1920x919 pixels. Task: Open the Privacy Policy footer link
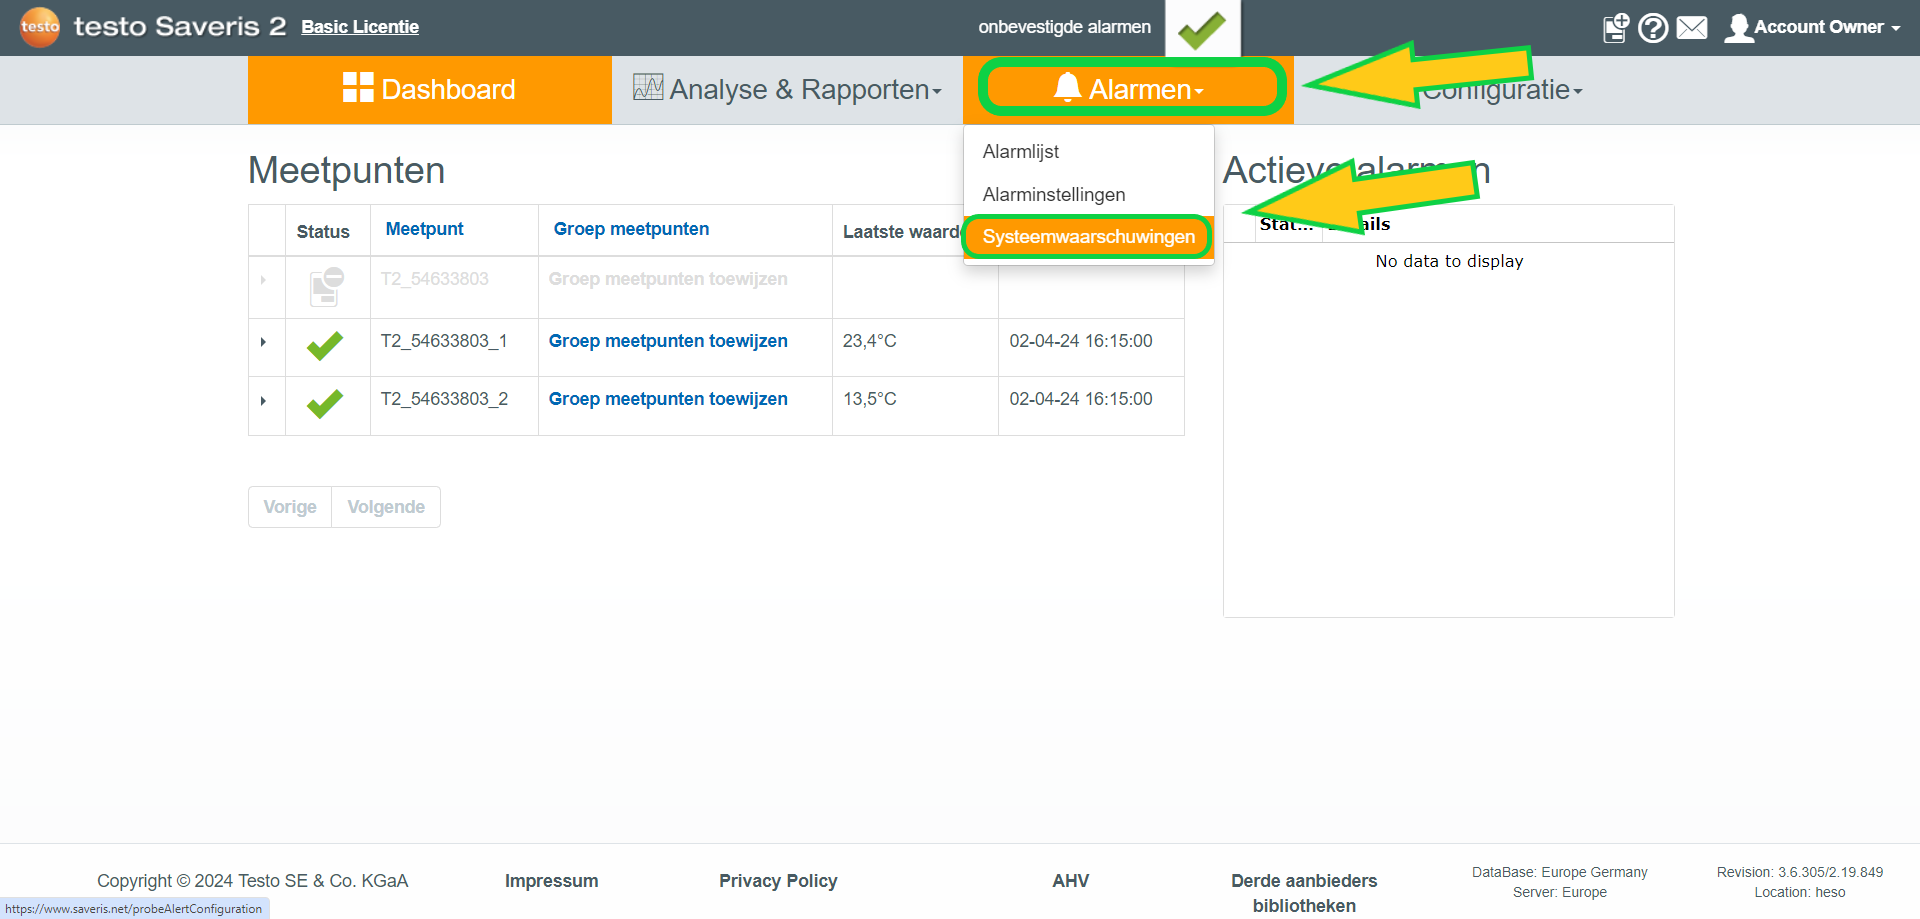(x=778, y=881)
